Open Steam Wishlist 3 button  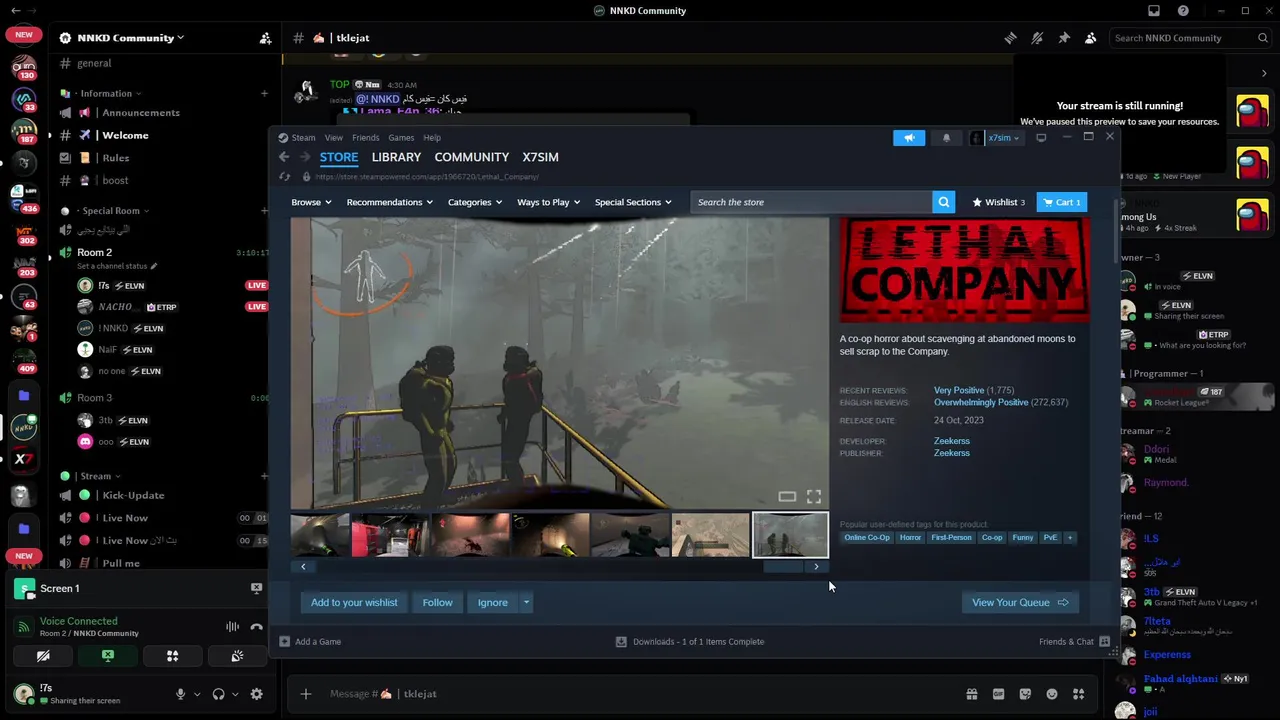pos(998,202)
